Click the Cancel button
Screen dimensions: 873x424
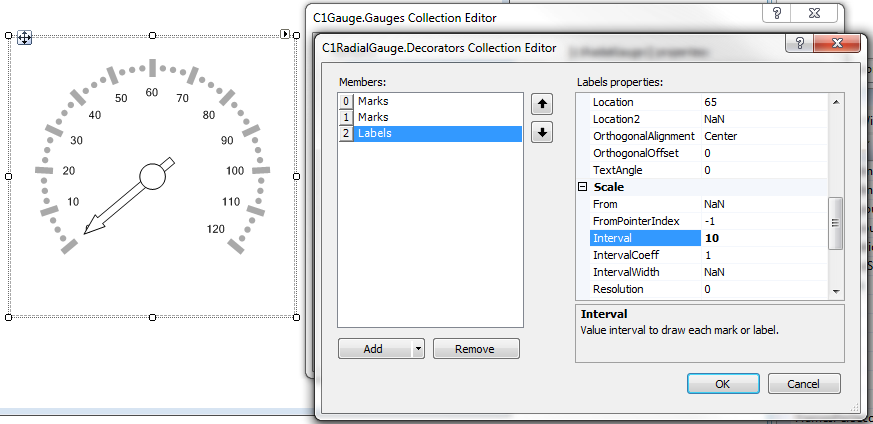click(803, 384)
